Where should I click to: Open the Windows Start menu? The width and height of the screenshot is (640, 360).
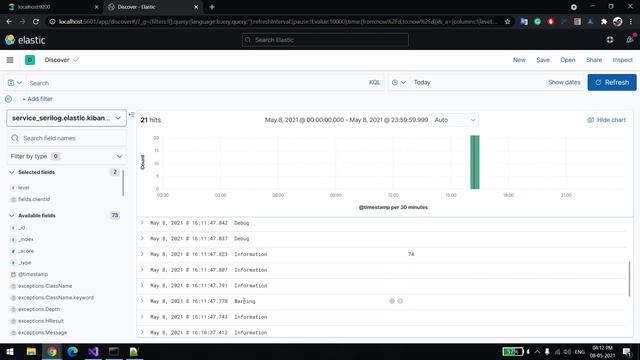(x=10, y=351)
